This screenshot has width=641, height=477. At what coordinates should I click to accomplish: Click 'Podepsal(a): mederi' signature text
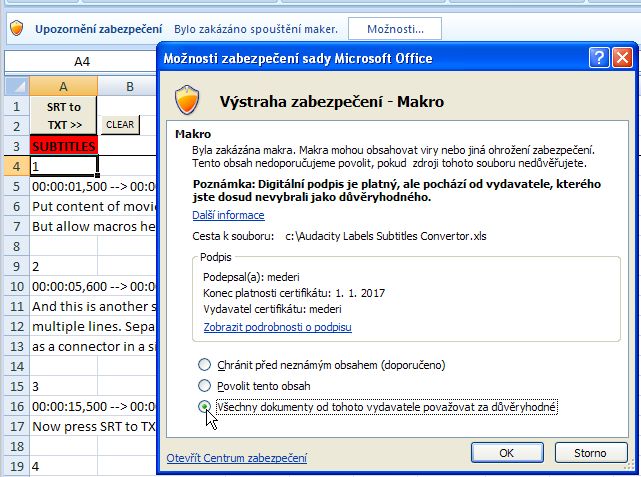[x=251, y=277]
